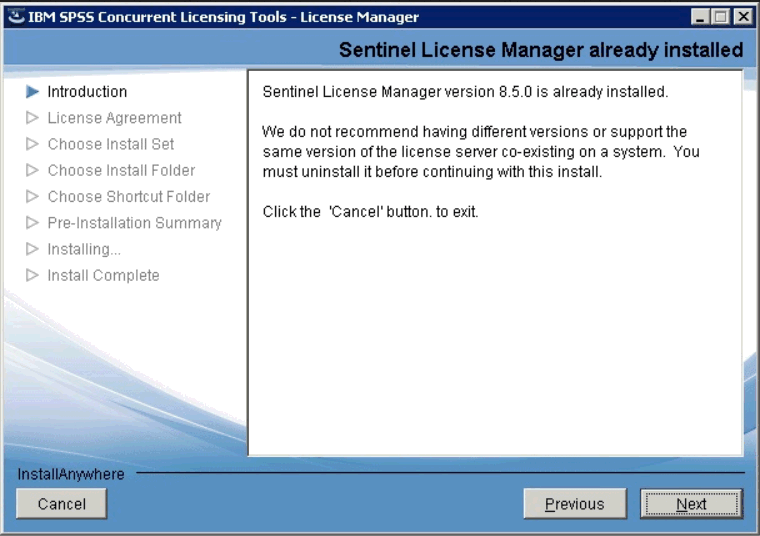This screenshot has width=760, height=536.
Task: Click the arrow beside Choose Shortcut Folder
Action: [32, 196]
